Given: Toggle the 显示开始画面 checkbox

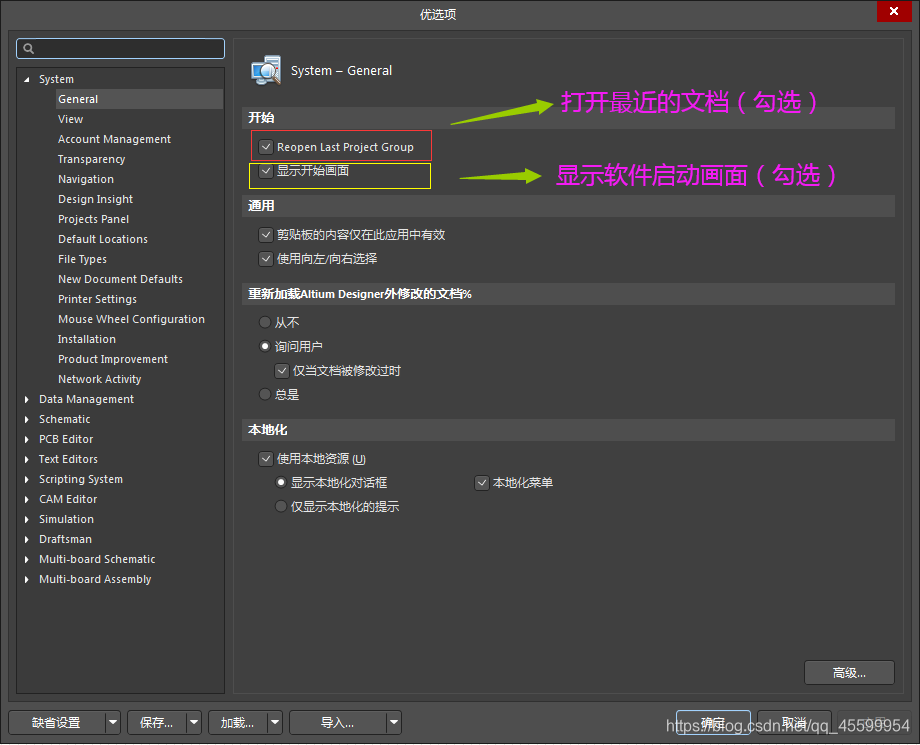Looking at the screenshot, I should click(x=266, y=171).
